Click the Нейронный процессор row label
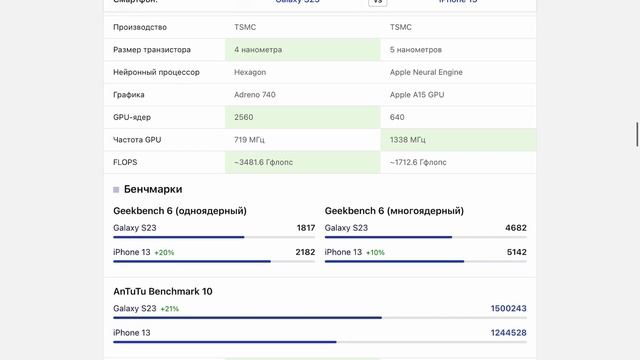 click(x=156, y=72)
